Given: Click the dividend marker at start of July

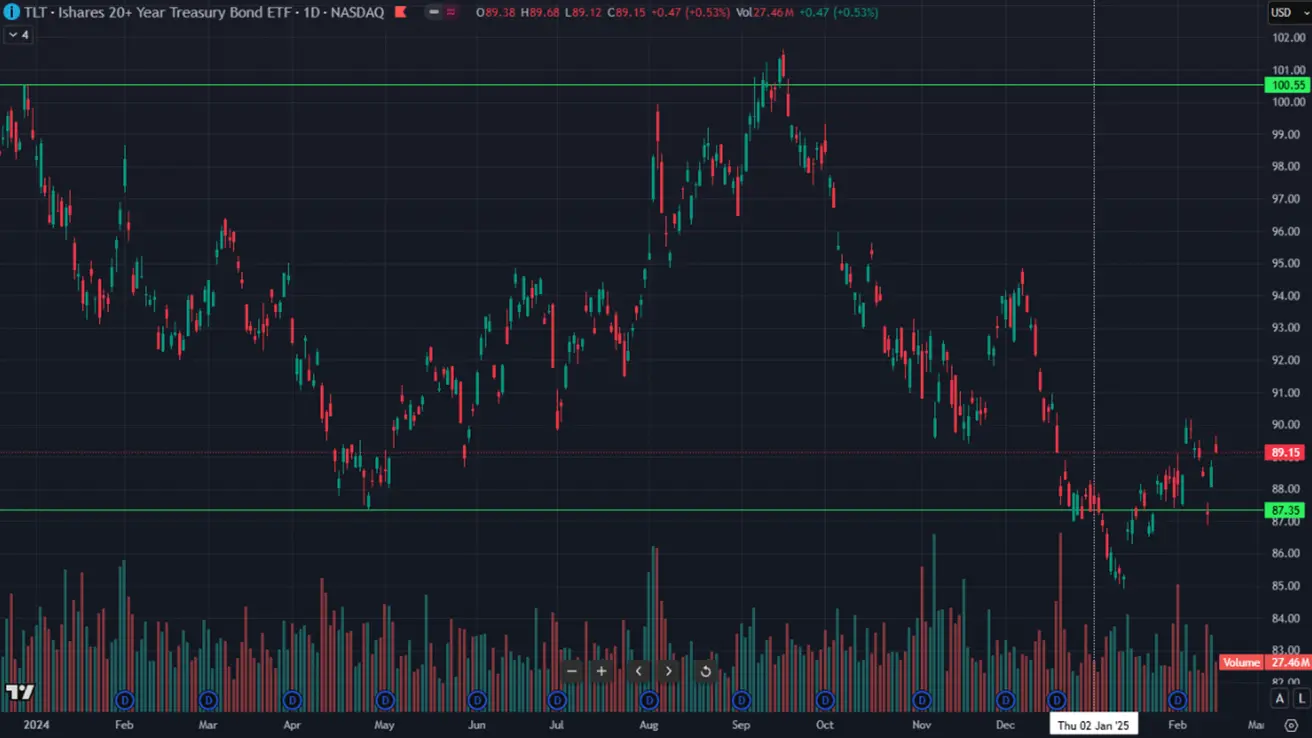Looking at the screenshot, I should pos(557,699).
